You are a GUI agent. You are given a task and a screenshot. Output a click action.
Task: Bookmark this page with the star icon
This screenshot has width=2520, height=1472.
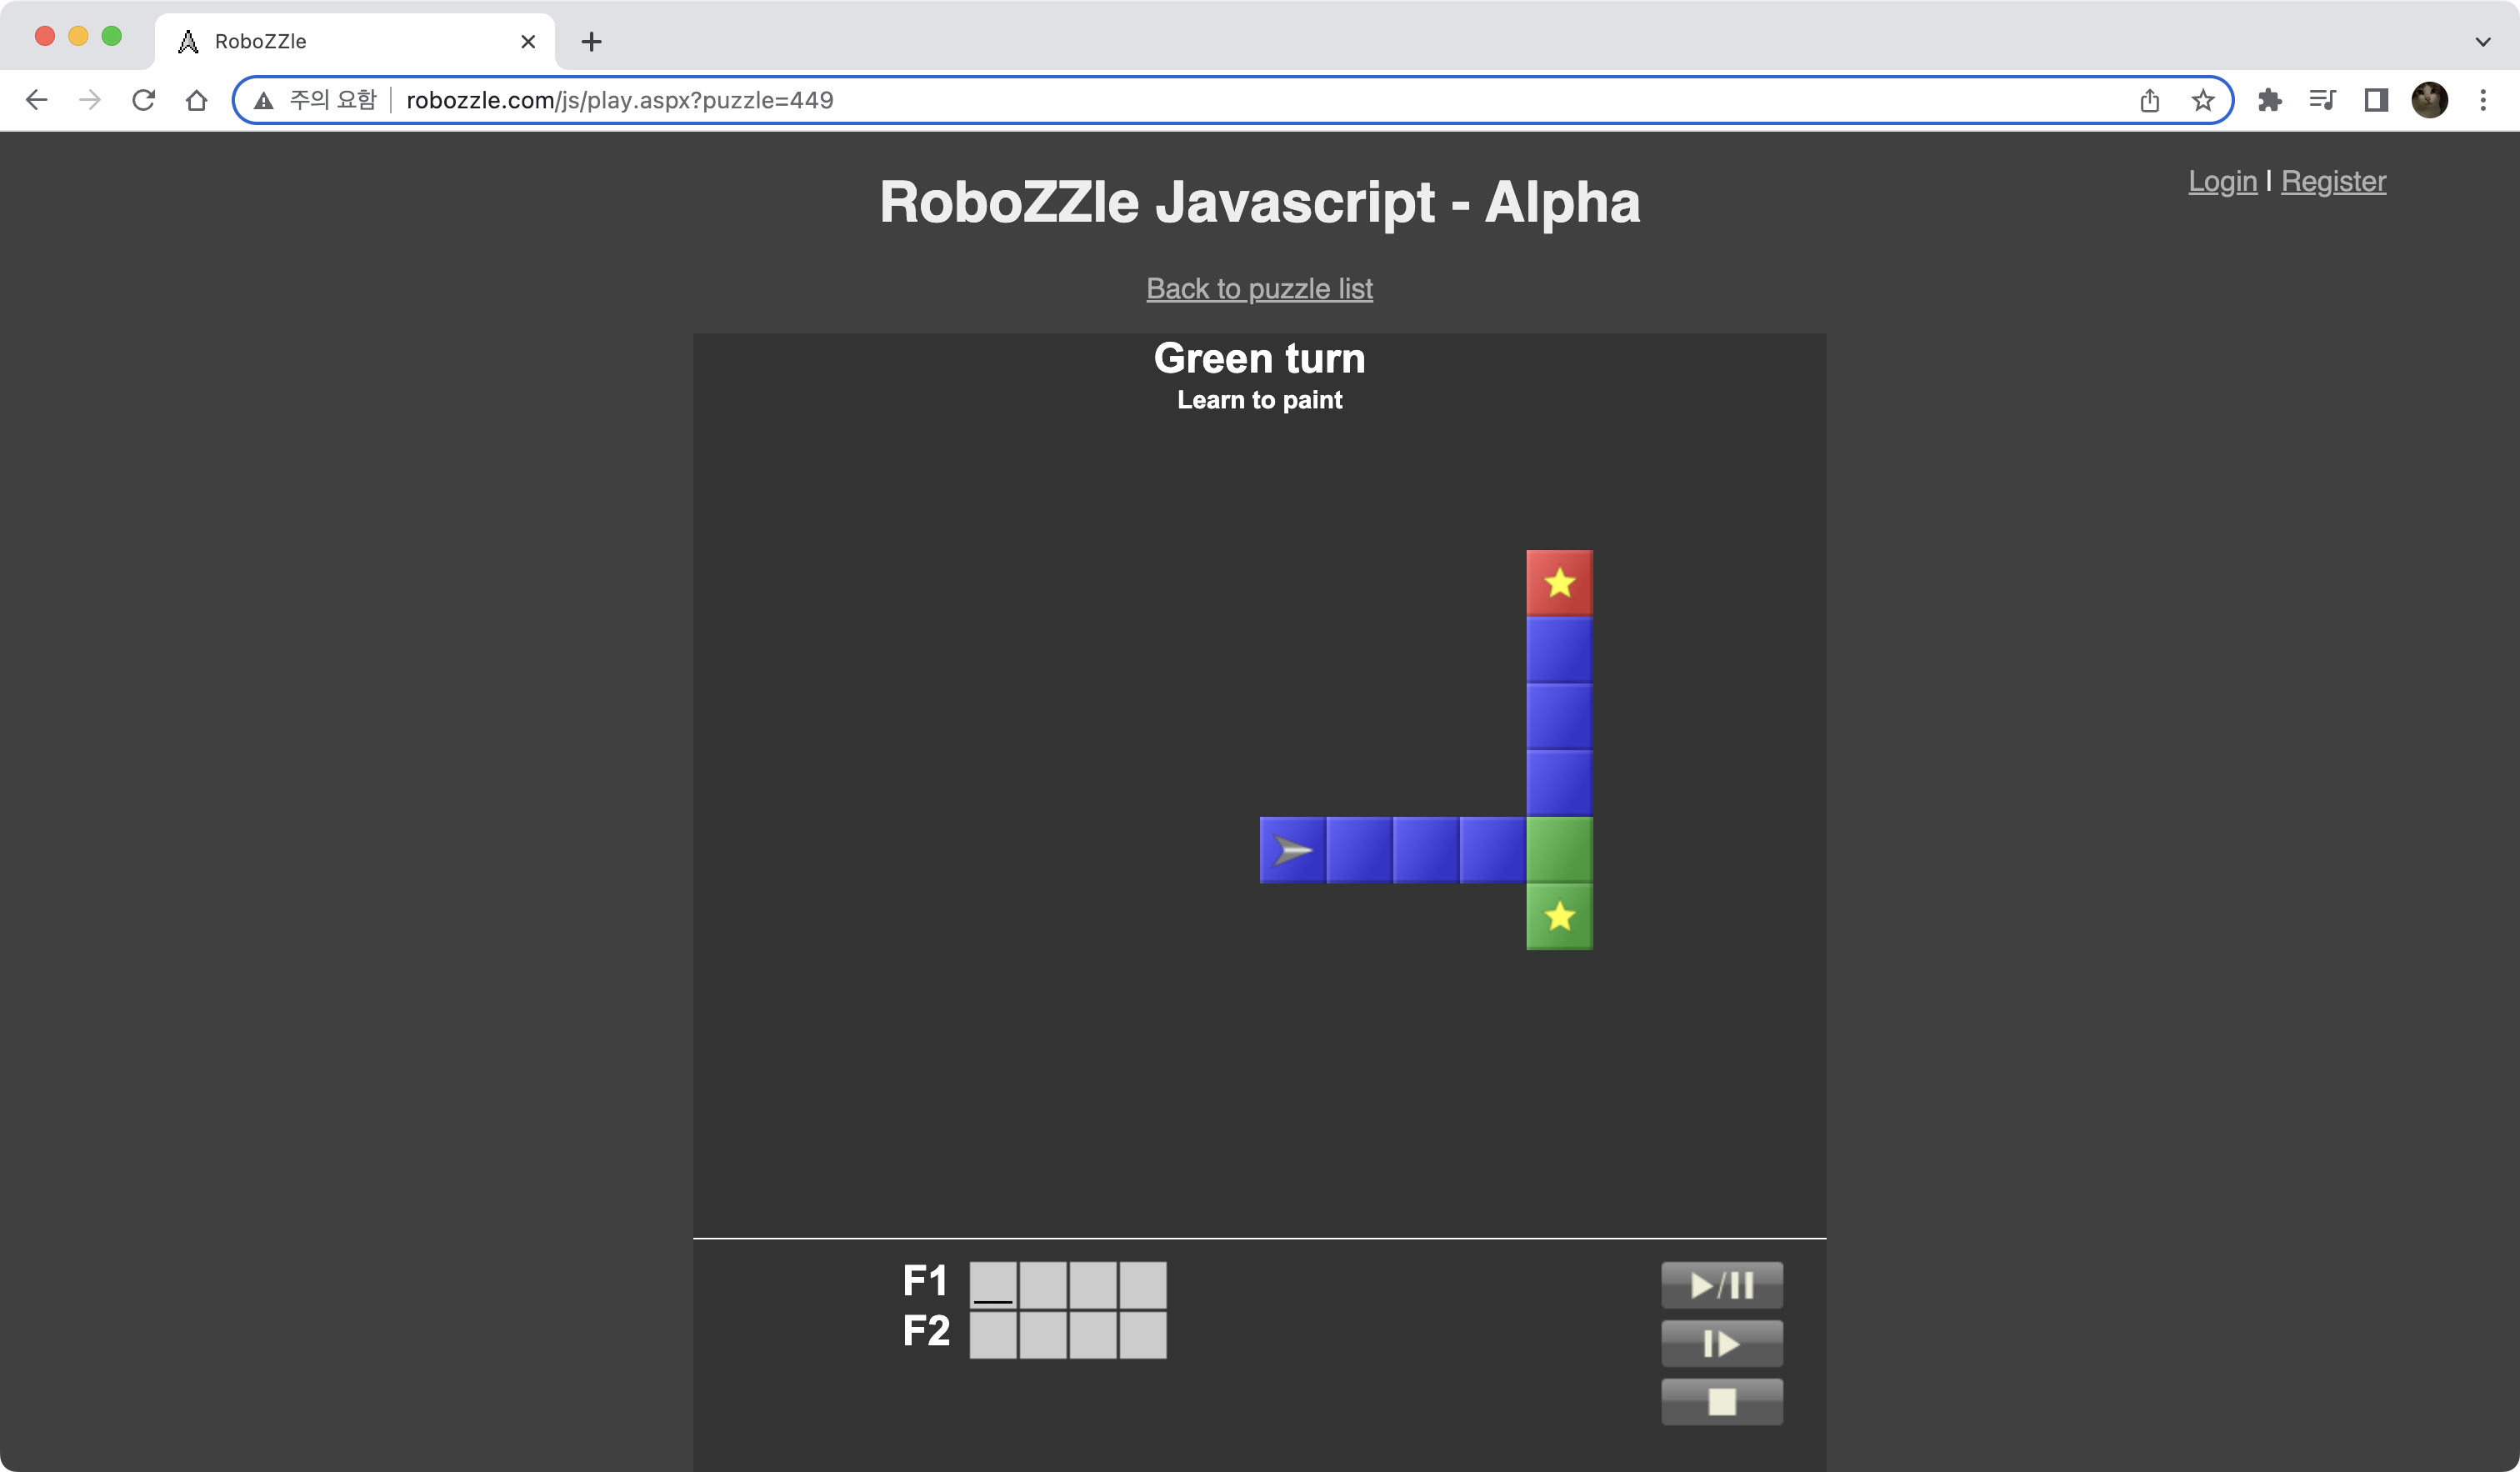(x=2202, y=100)
